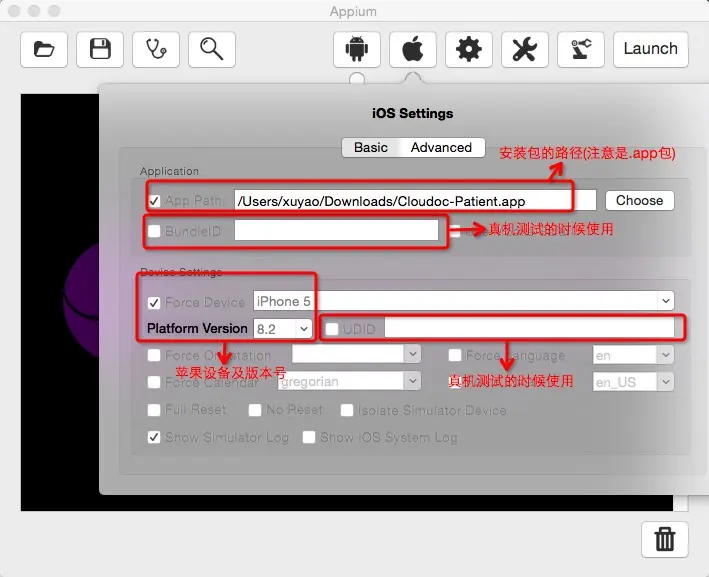Uncheck the App Path checkbox
The width and height of the screenshot is (709, 577).
[154, 201]
